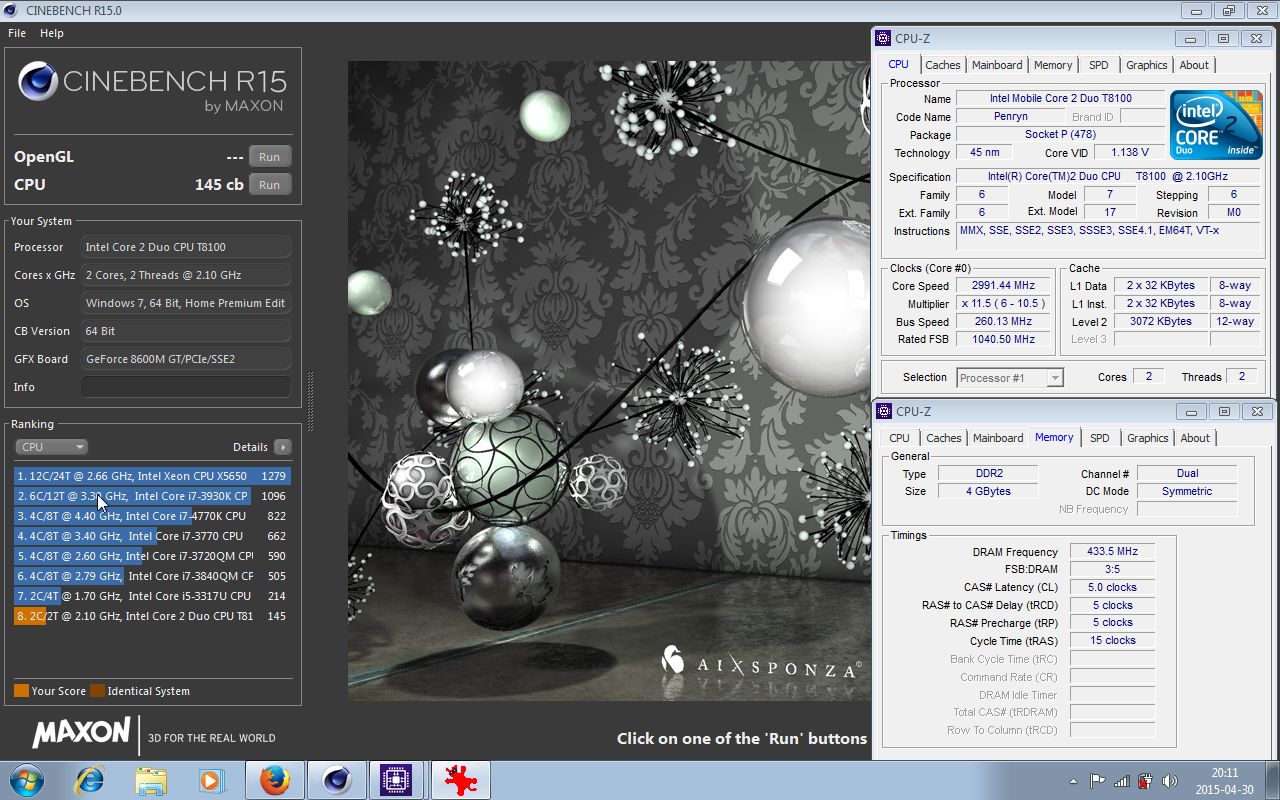Click the Ranking Details arrow button
Screen dimensions: 1280x800
(x=283, y=447)
